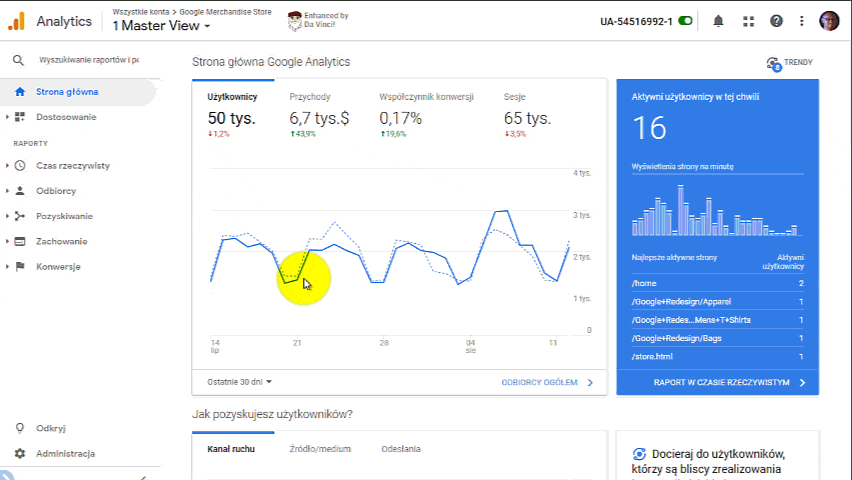Open the three-dot more options menu
852x480 pixels.
(x=801, y=21)
